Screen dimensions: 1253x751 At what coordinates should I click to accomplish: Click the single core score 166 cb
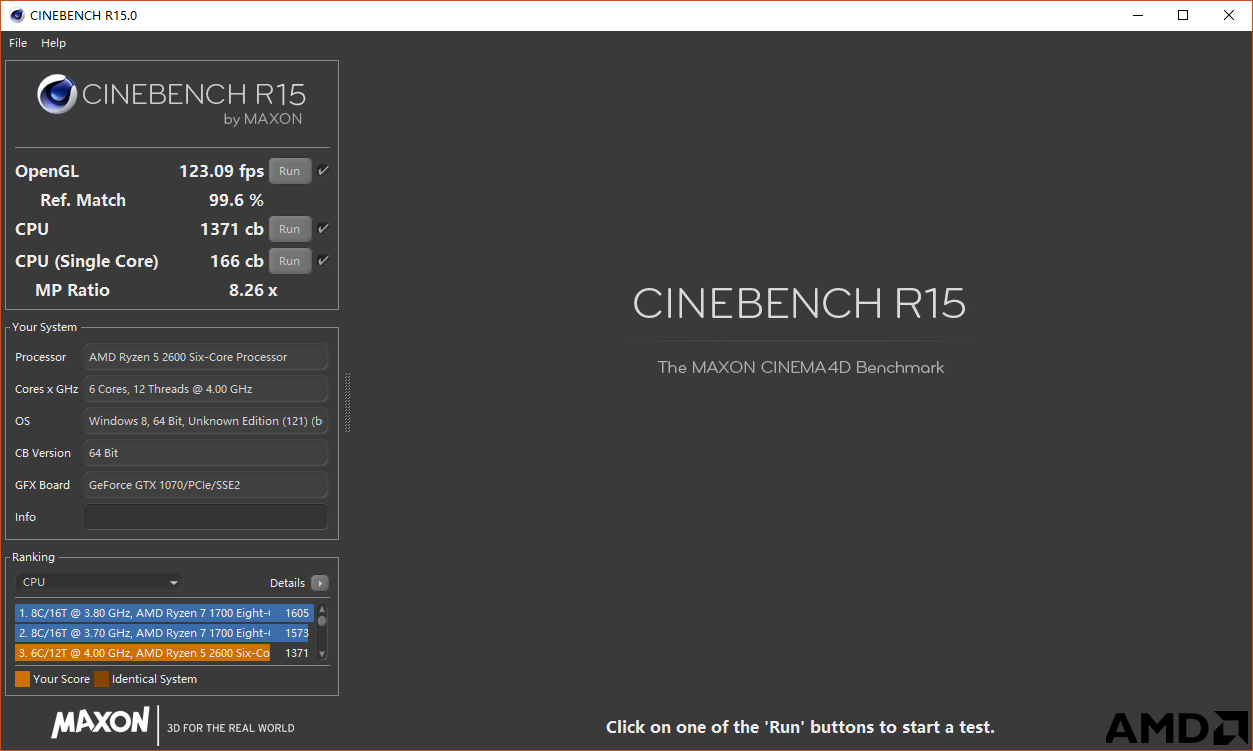[237, 261]
